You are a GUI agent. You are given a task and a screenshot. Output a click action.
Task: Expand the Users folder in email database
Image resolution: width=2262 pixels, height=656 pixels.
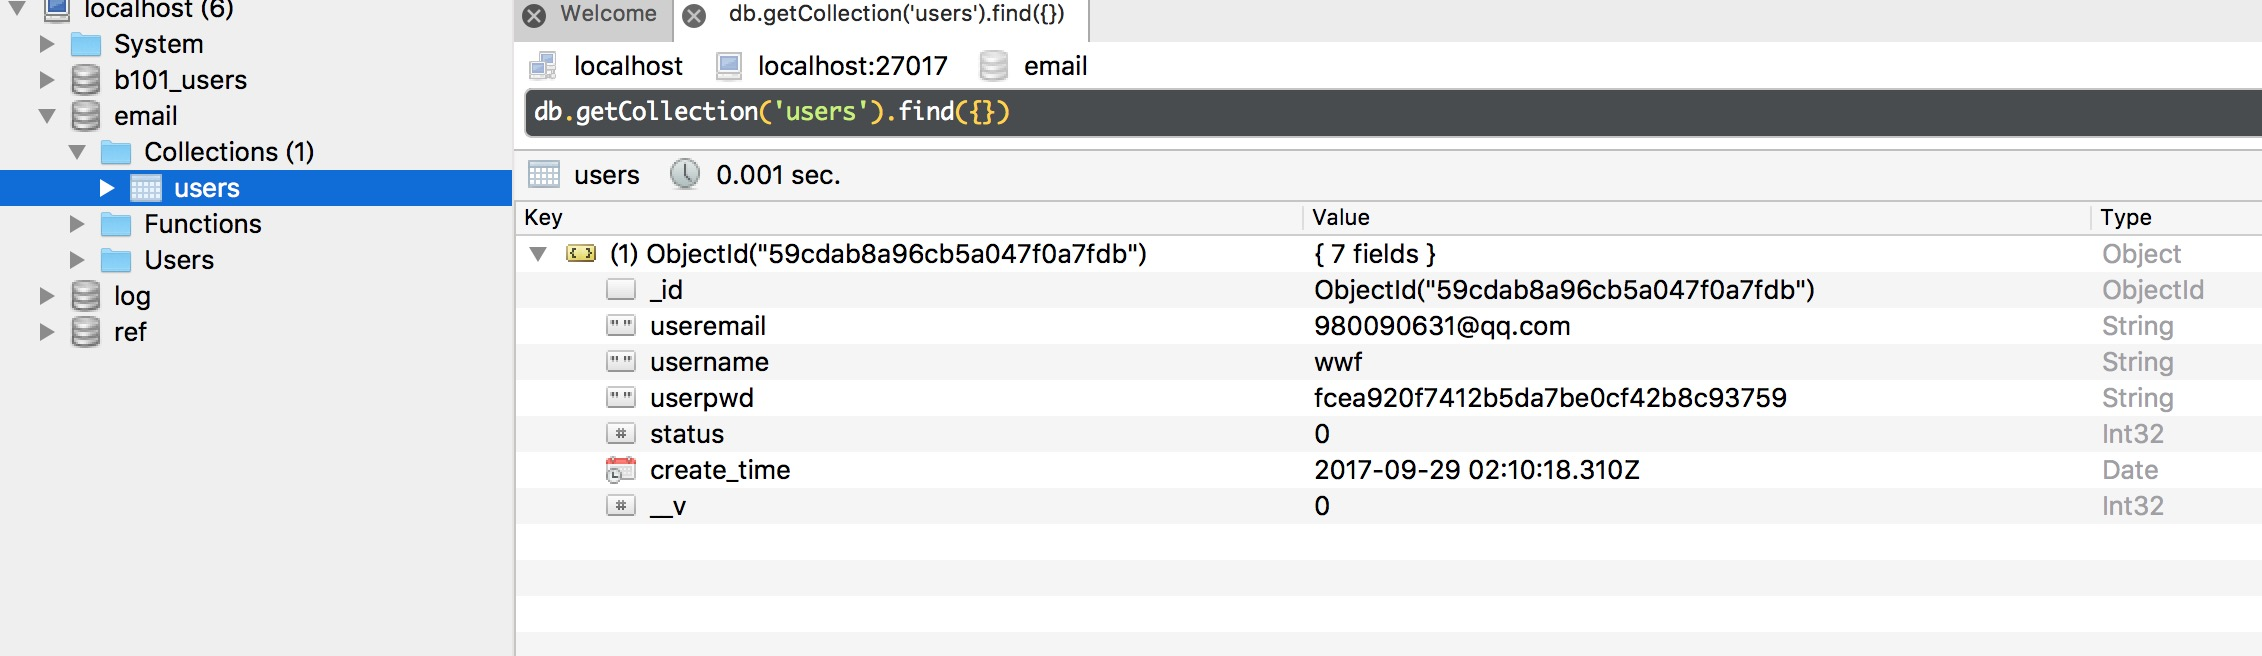[x=76, y=260]
